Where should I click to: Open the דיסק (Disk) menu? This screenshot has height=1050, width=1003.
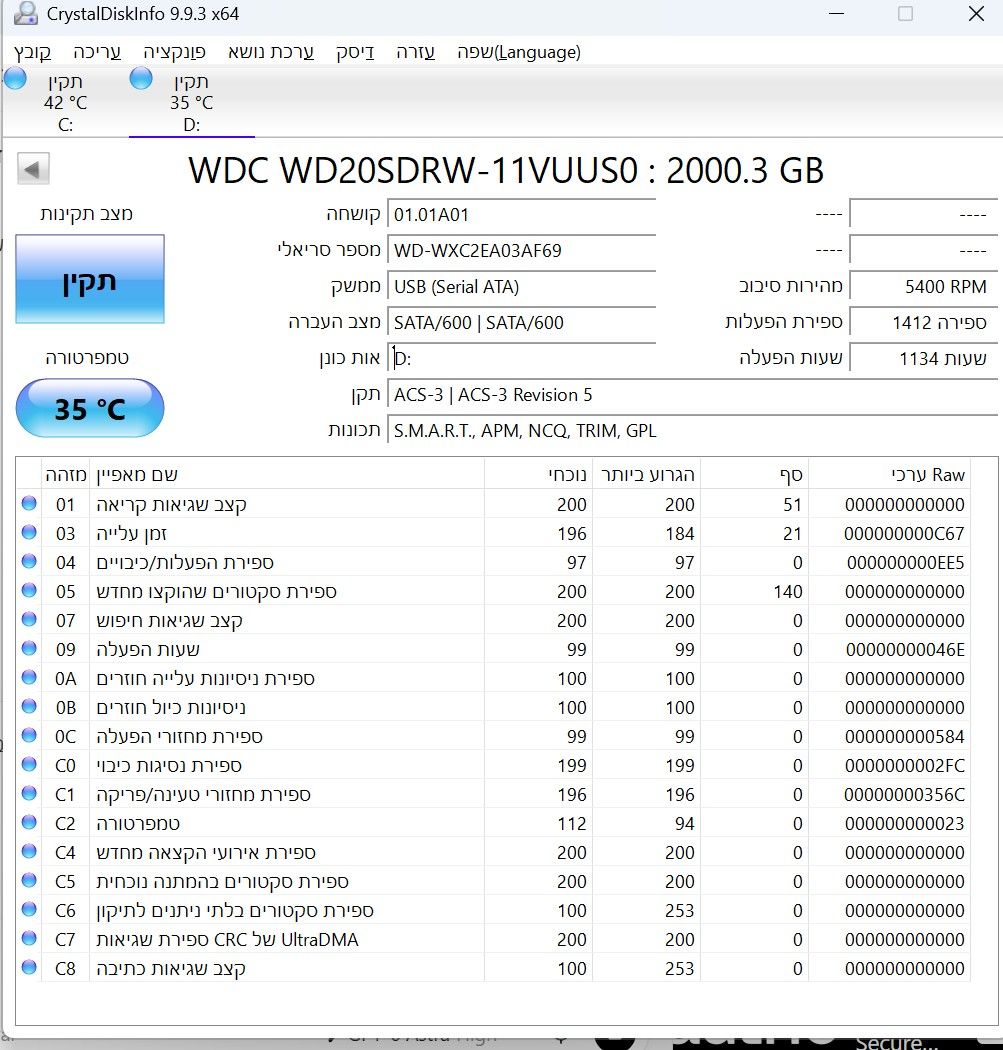tap(355, 52)
